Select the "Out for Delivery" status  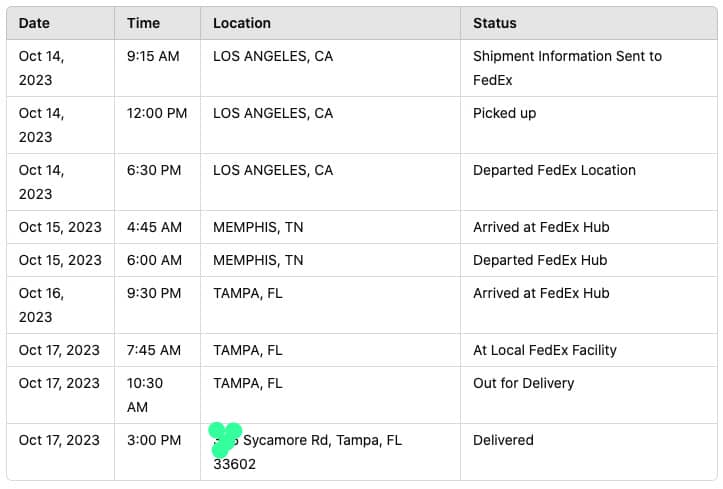click(x=523, y=383)
